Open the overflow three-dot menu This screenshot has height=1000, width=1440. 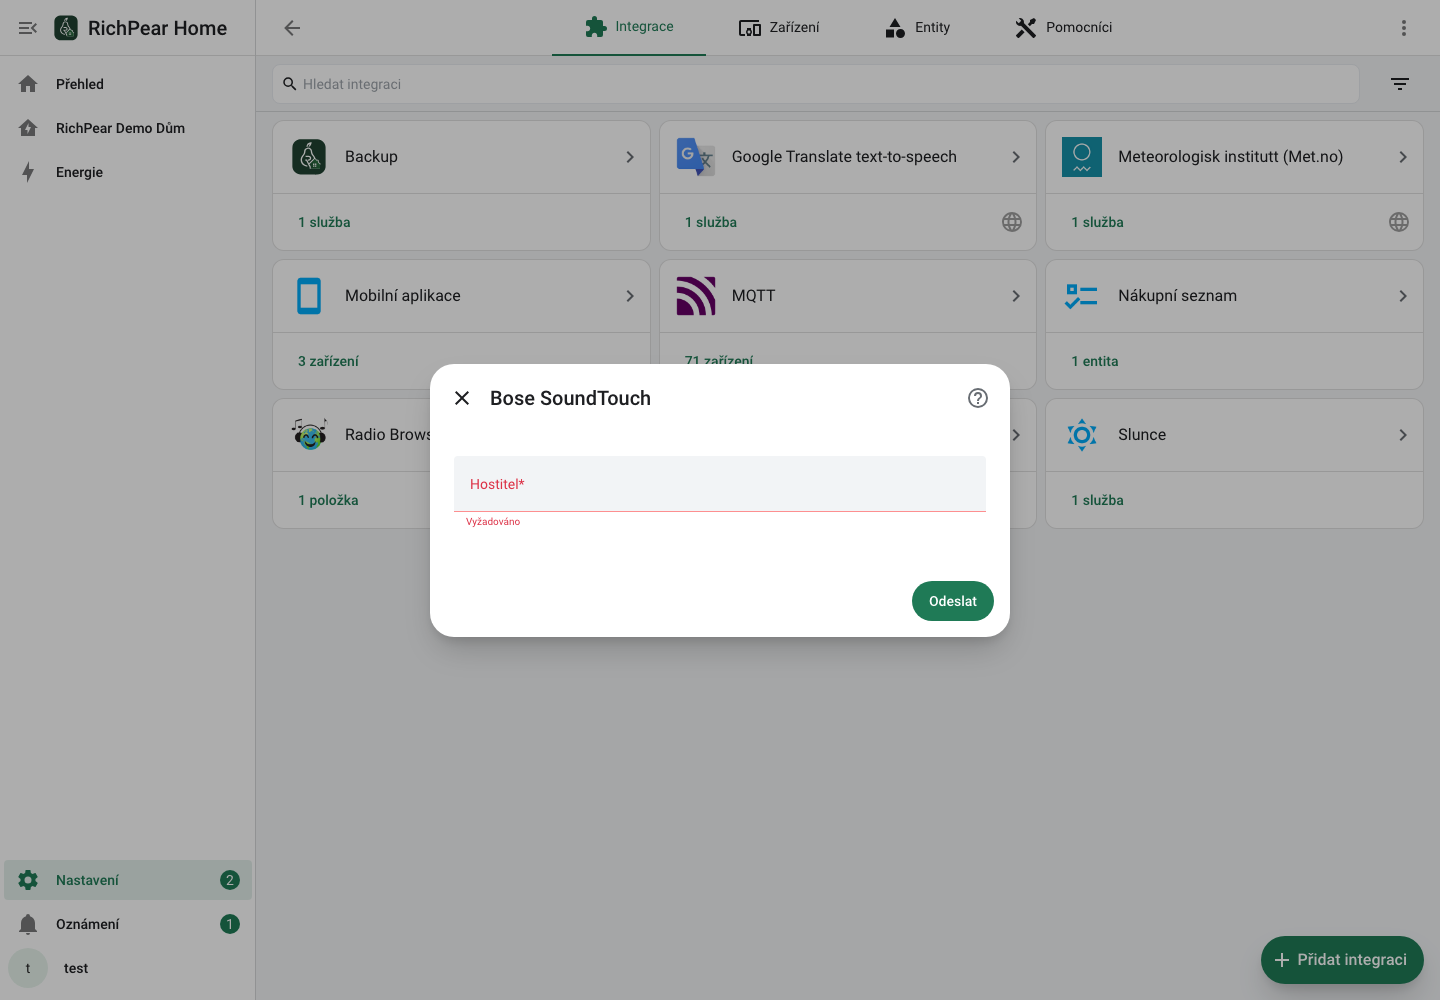click(x=1404, y=28)
